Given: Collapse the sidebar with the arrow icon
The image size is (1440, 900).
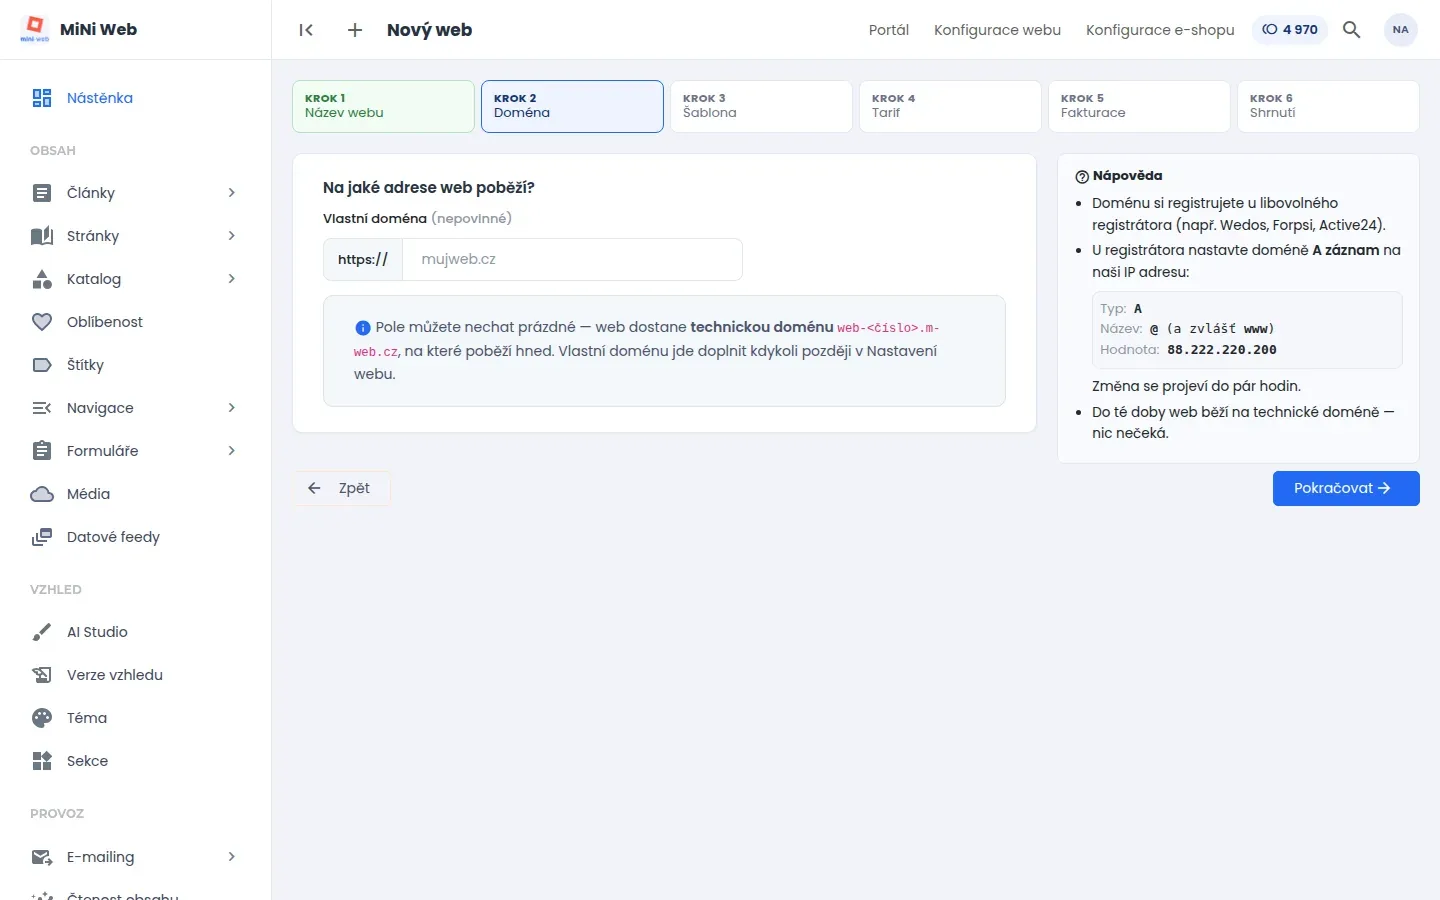Looking at the screenshot, I should [x=306, y=30].
